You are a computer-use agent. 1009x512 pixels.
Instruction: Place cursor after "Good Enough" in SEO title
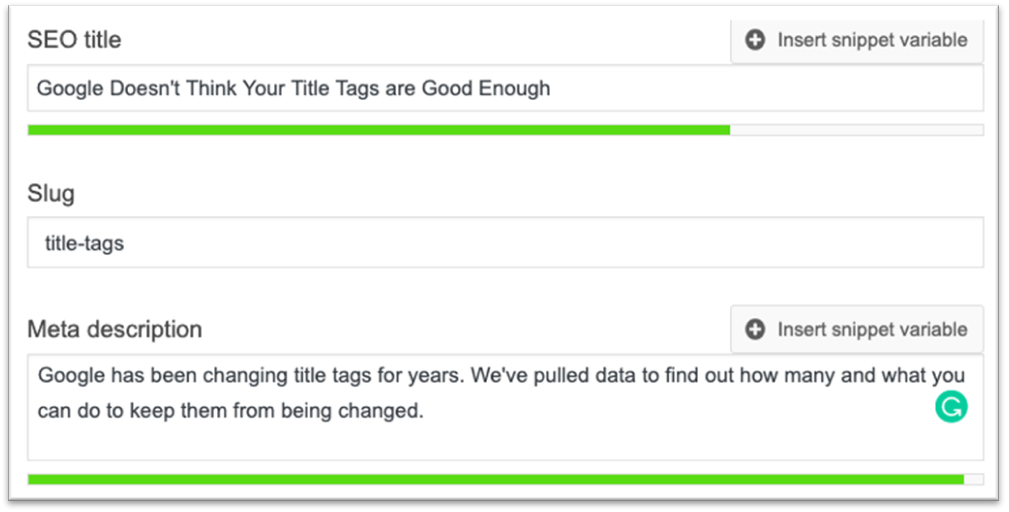[x=551, y=88]
